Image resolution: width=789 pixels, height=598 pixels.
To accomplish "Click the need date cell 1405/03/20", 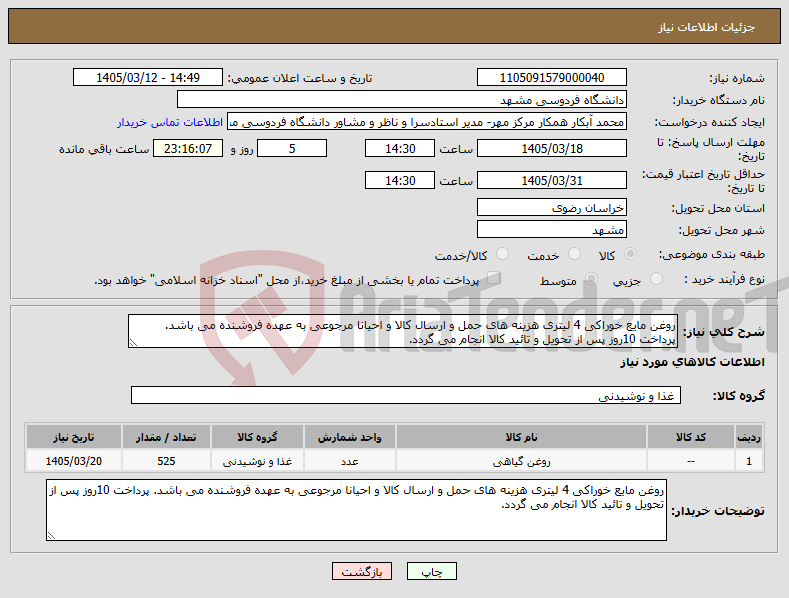I will pos(73,461).
